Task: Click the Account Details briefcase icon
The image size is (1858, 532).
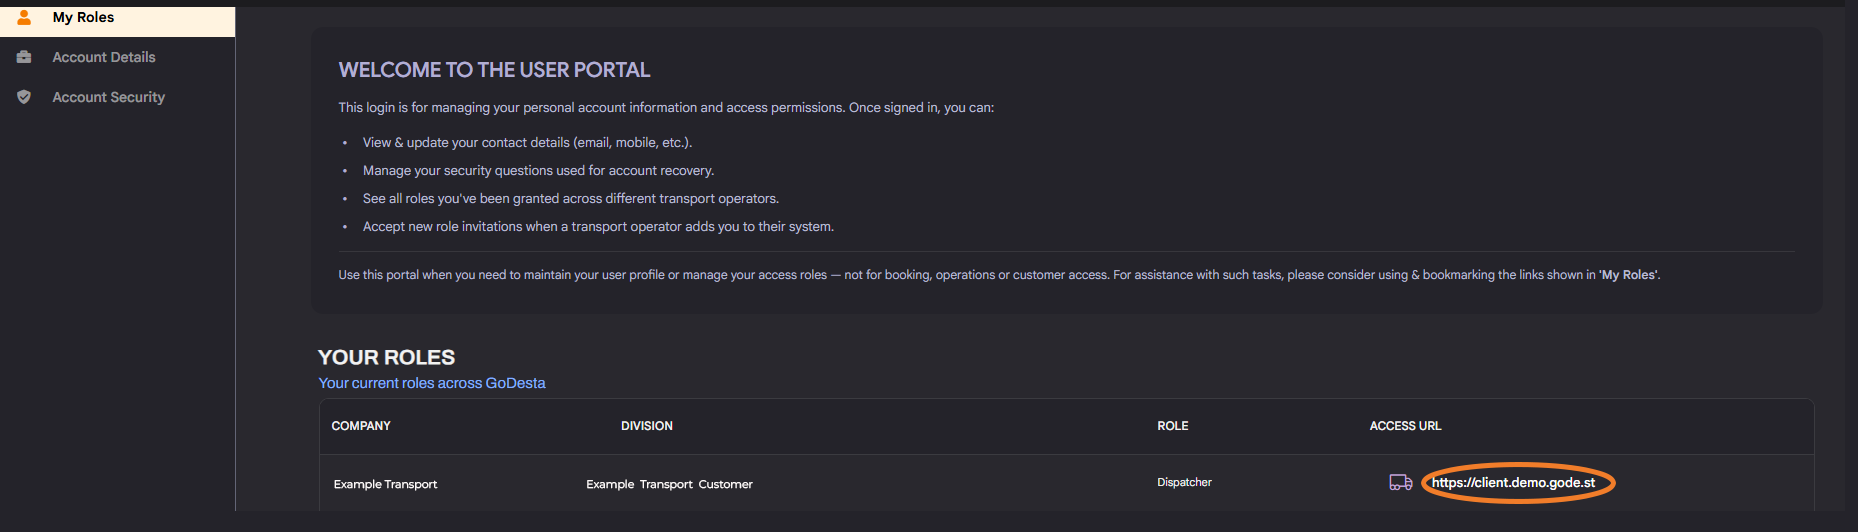Action: pyautogui.click(x=24, y=57)
